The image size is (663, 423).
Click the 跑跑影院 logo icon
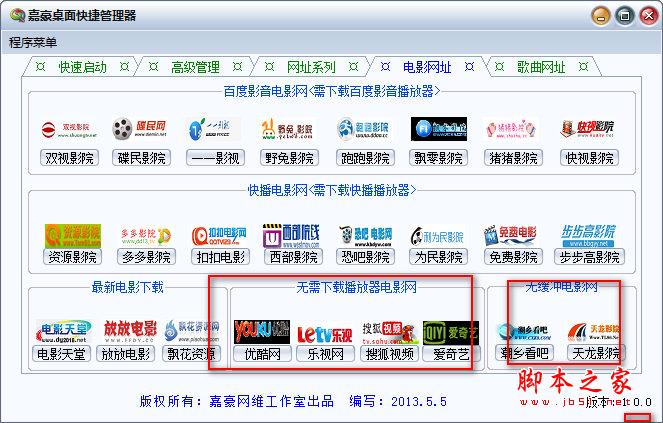click(364, 129)
